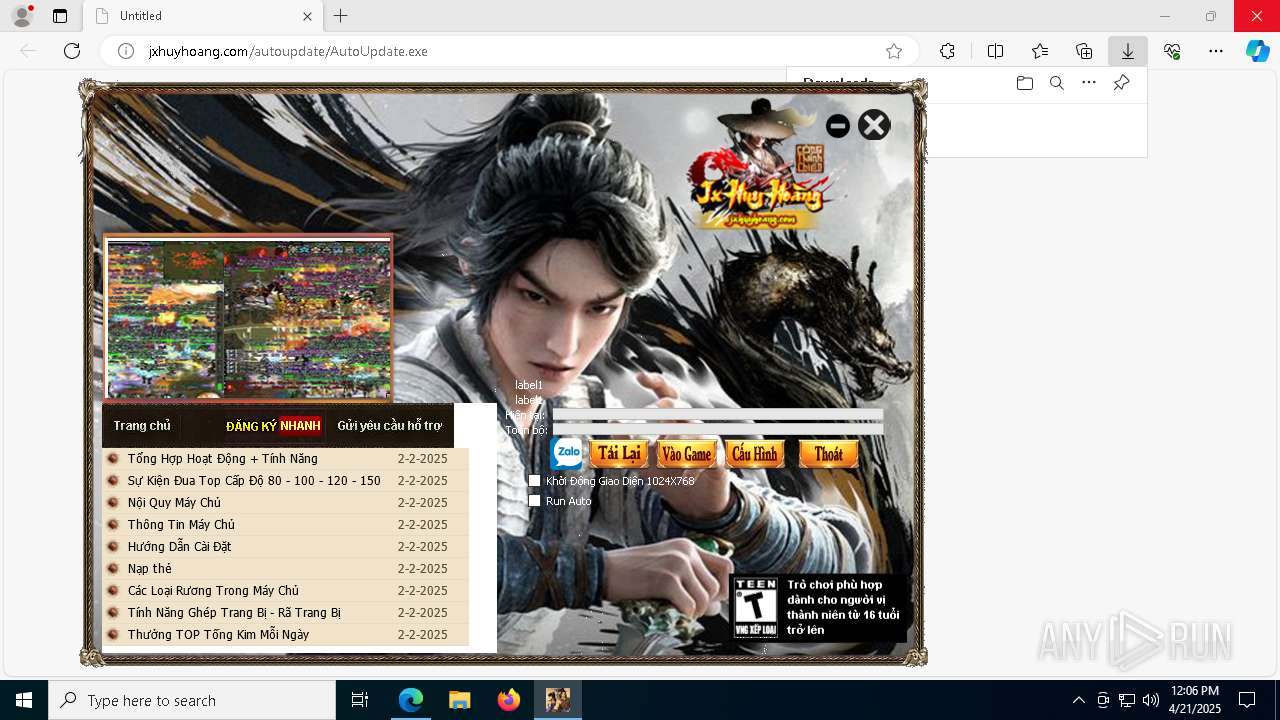Show hidden system tray icons
Image resolution: width=1280 pixels, height=720 pixels.
(x=1078, y=700)
